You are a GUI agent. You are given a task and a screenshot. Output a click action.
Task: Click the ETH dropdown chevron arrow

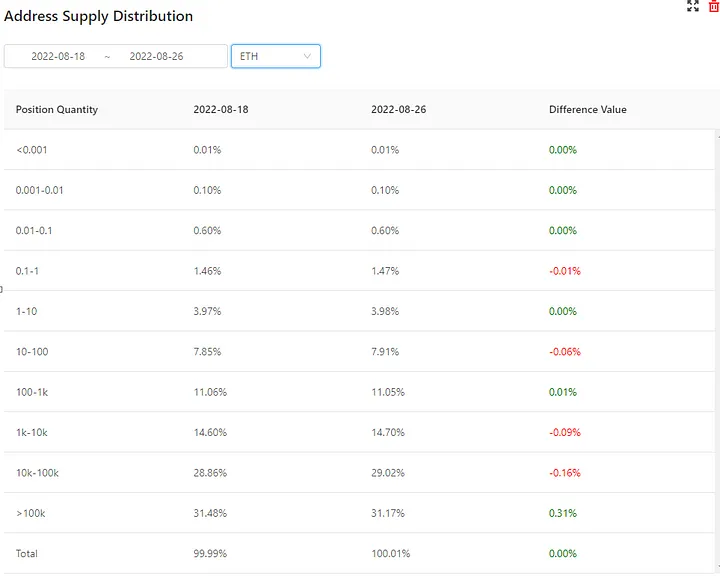tap(307, 56)
